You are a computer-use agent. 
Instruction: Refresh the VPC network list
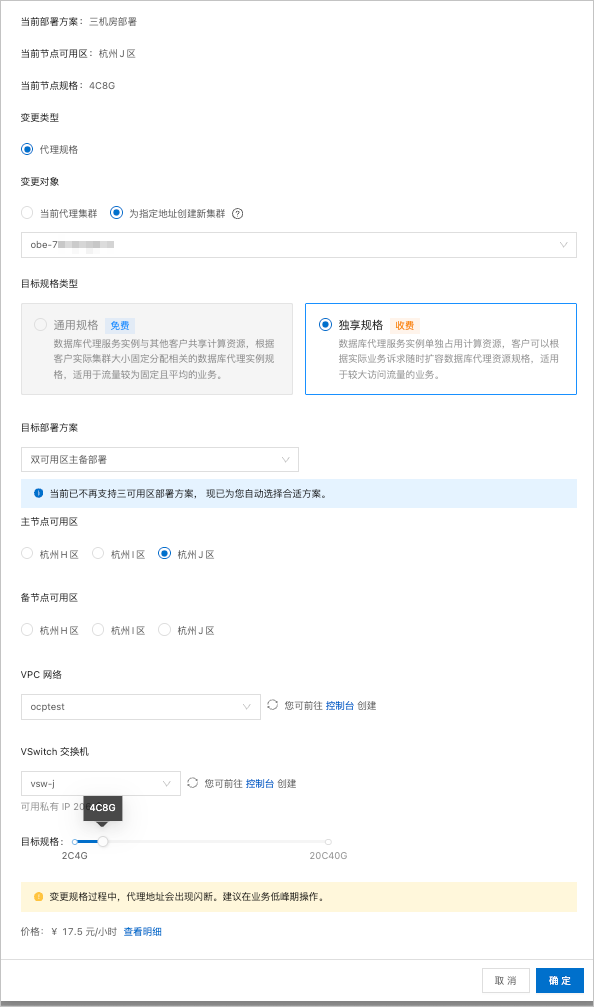pyautogui.click(x=272, y=705)
